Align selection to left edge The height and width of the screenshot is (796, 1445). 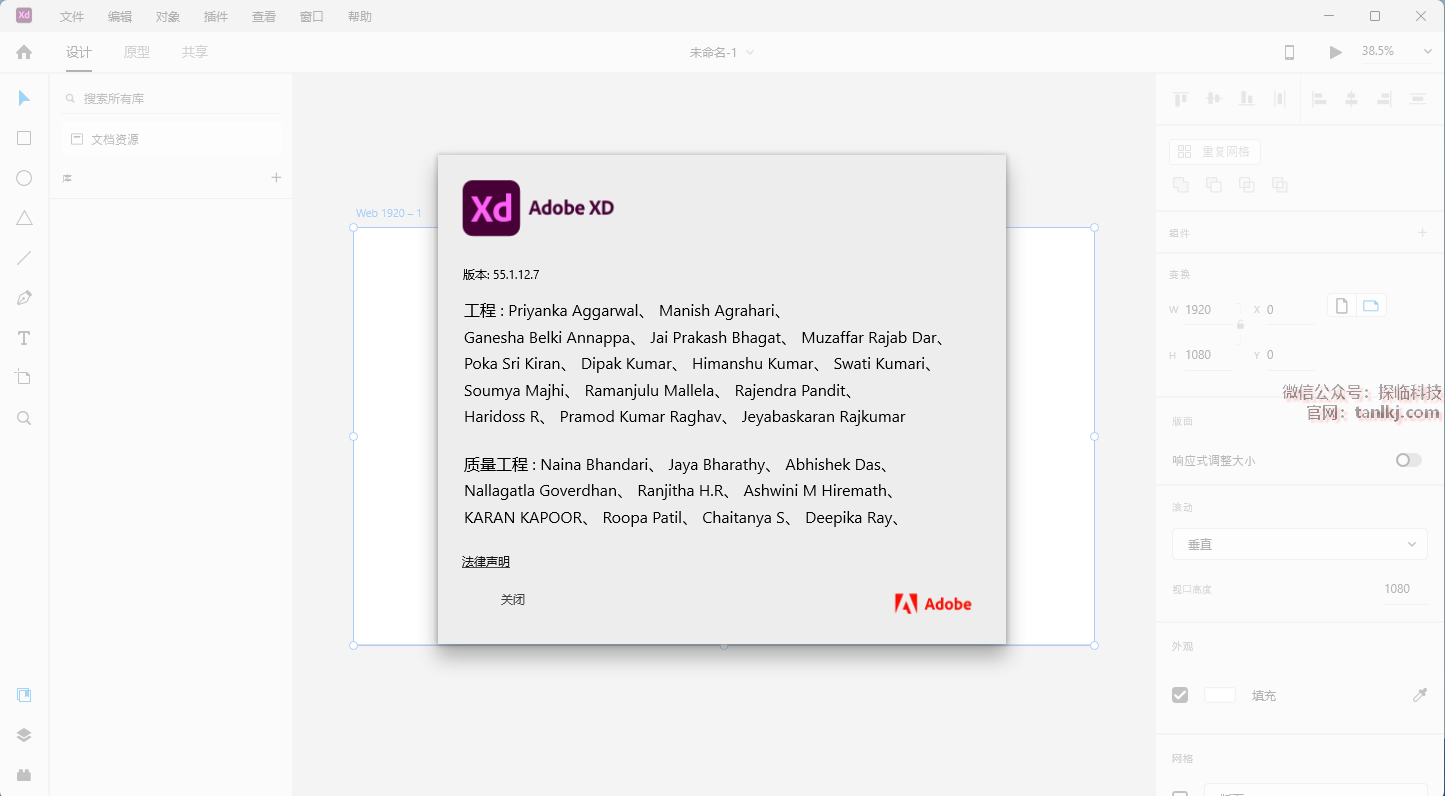click(1319, 98)
